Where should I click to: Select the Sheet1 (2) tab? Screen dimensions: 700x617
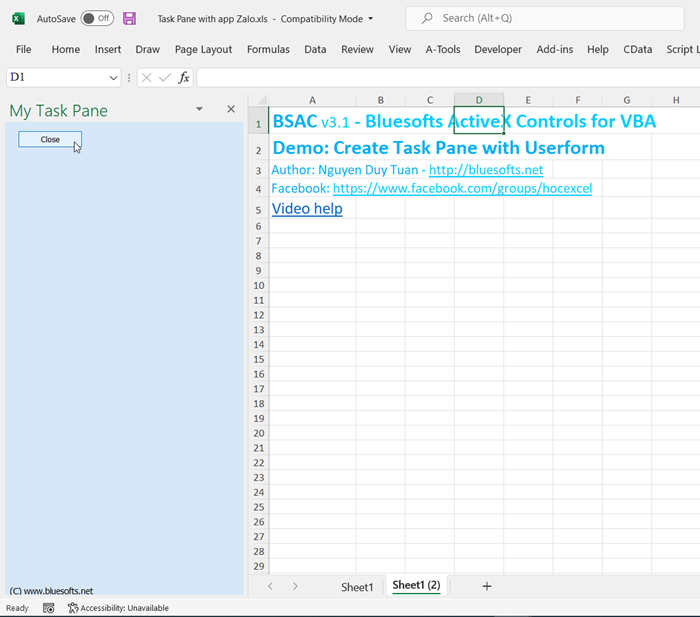416,585
